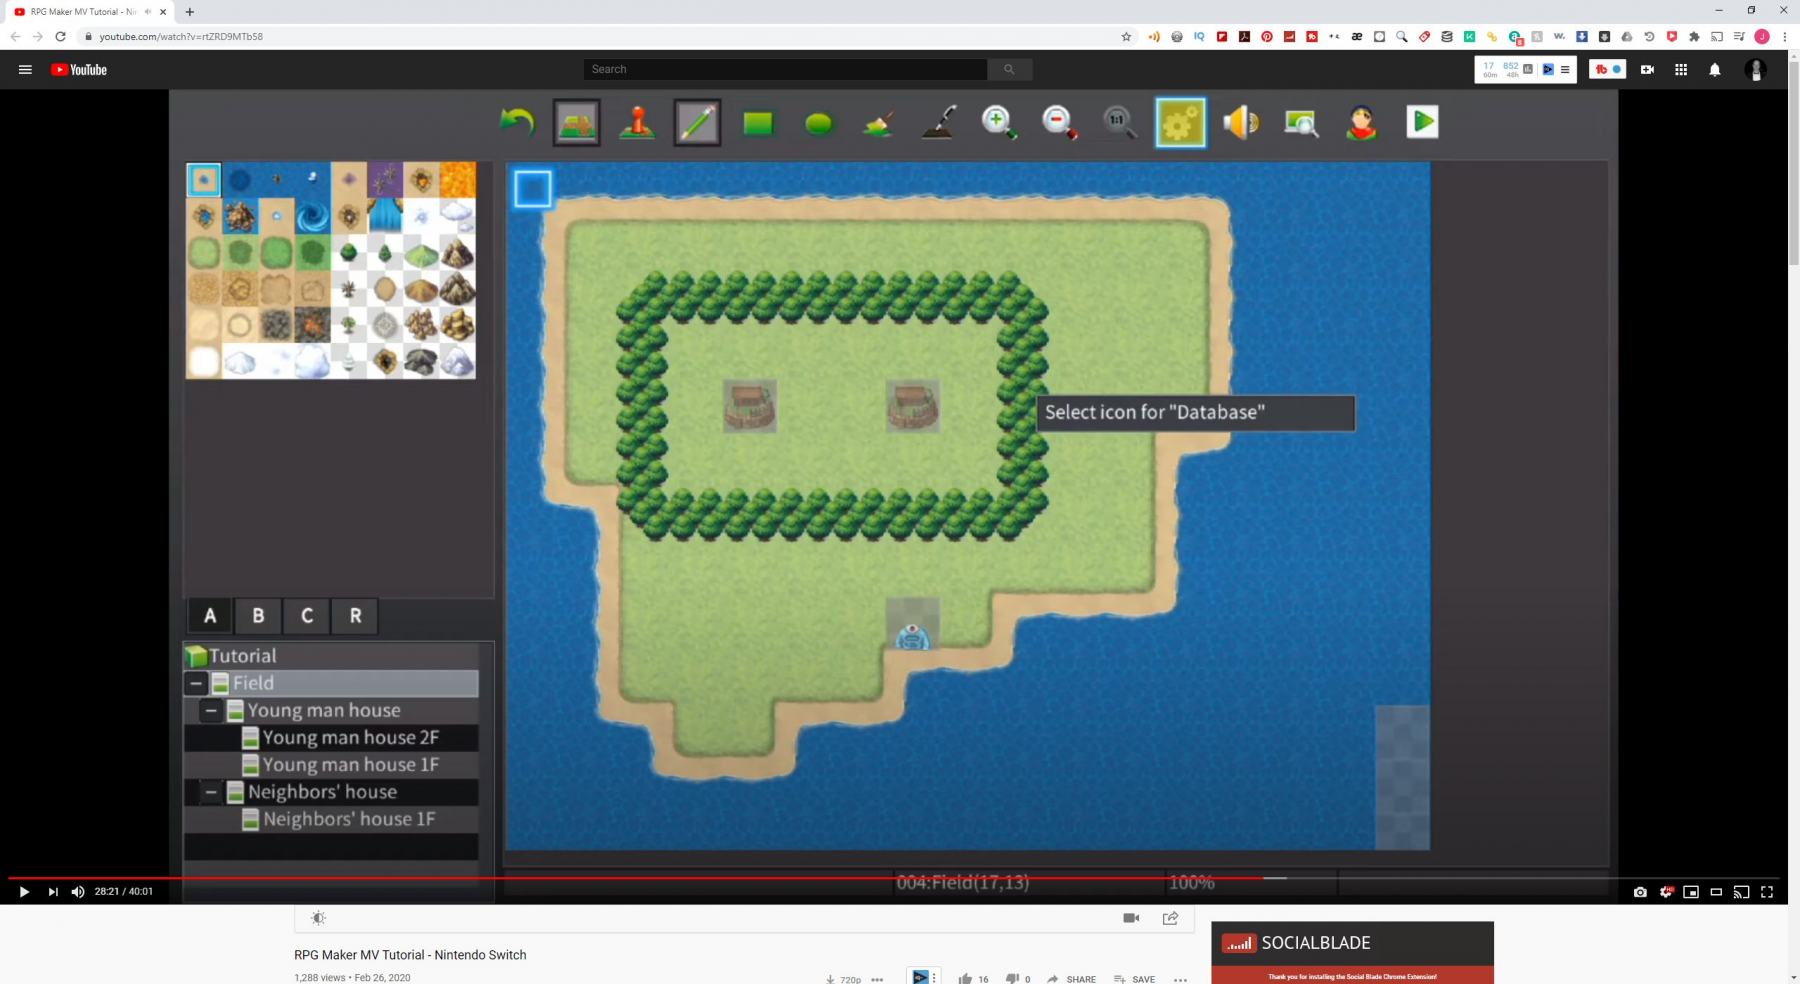Click into the YouTube Search field
The image size is (1800, 984).
(x=785, y=69)
